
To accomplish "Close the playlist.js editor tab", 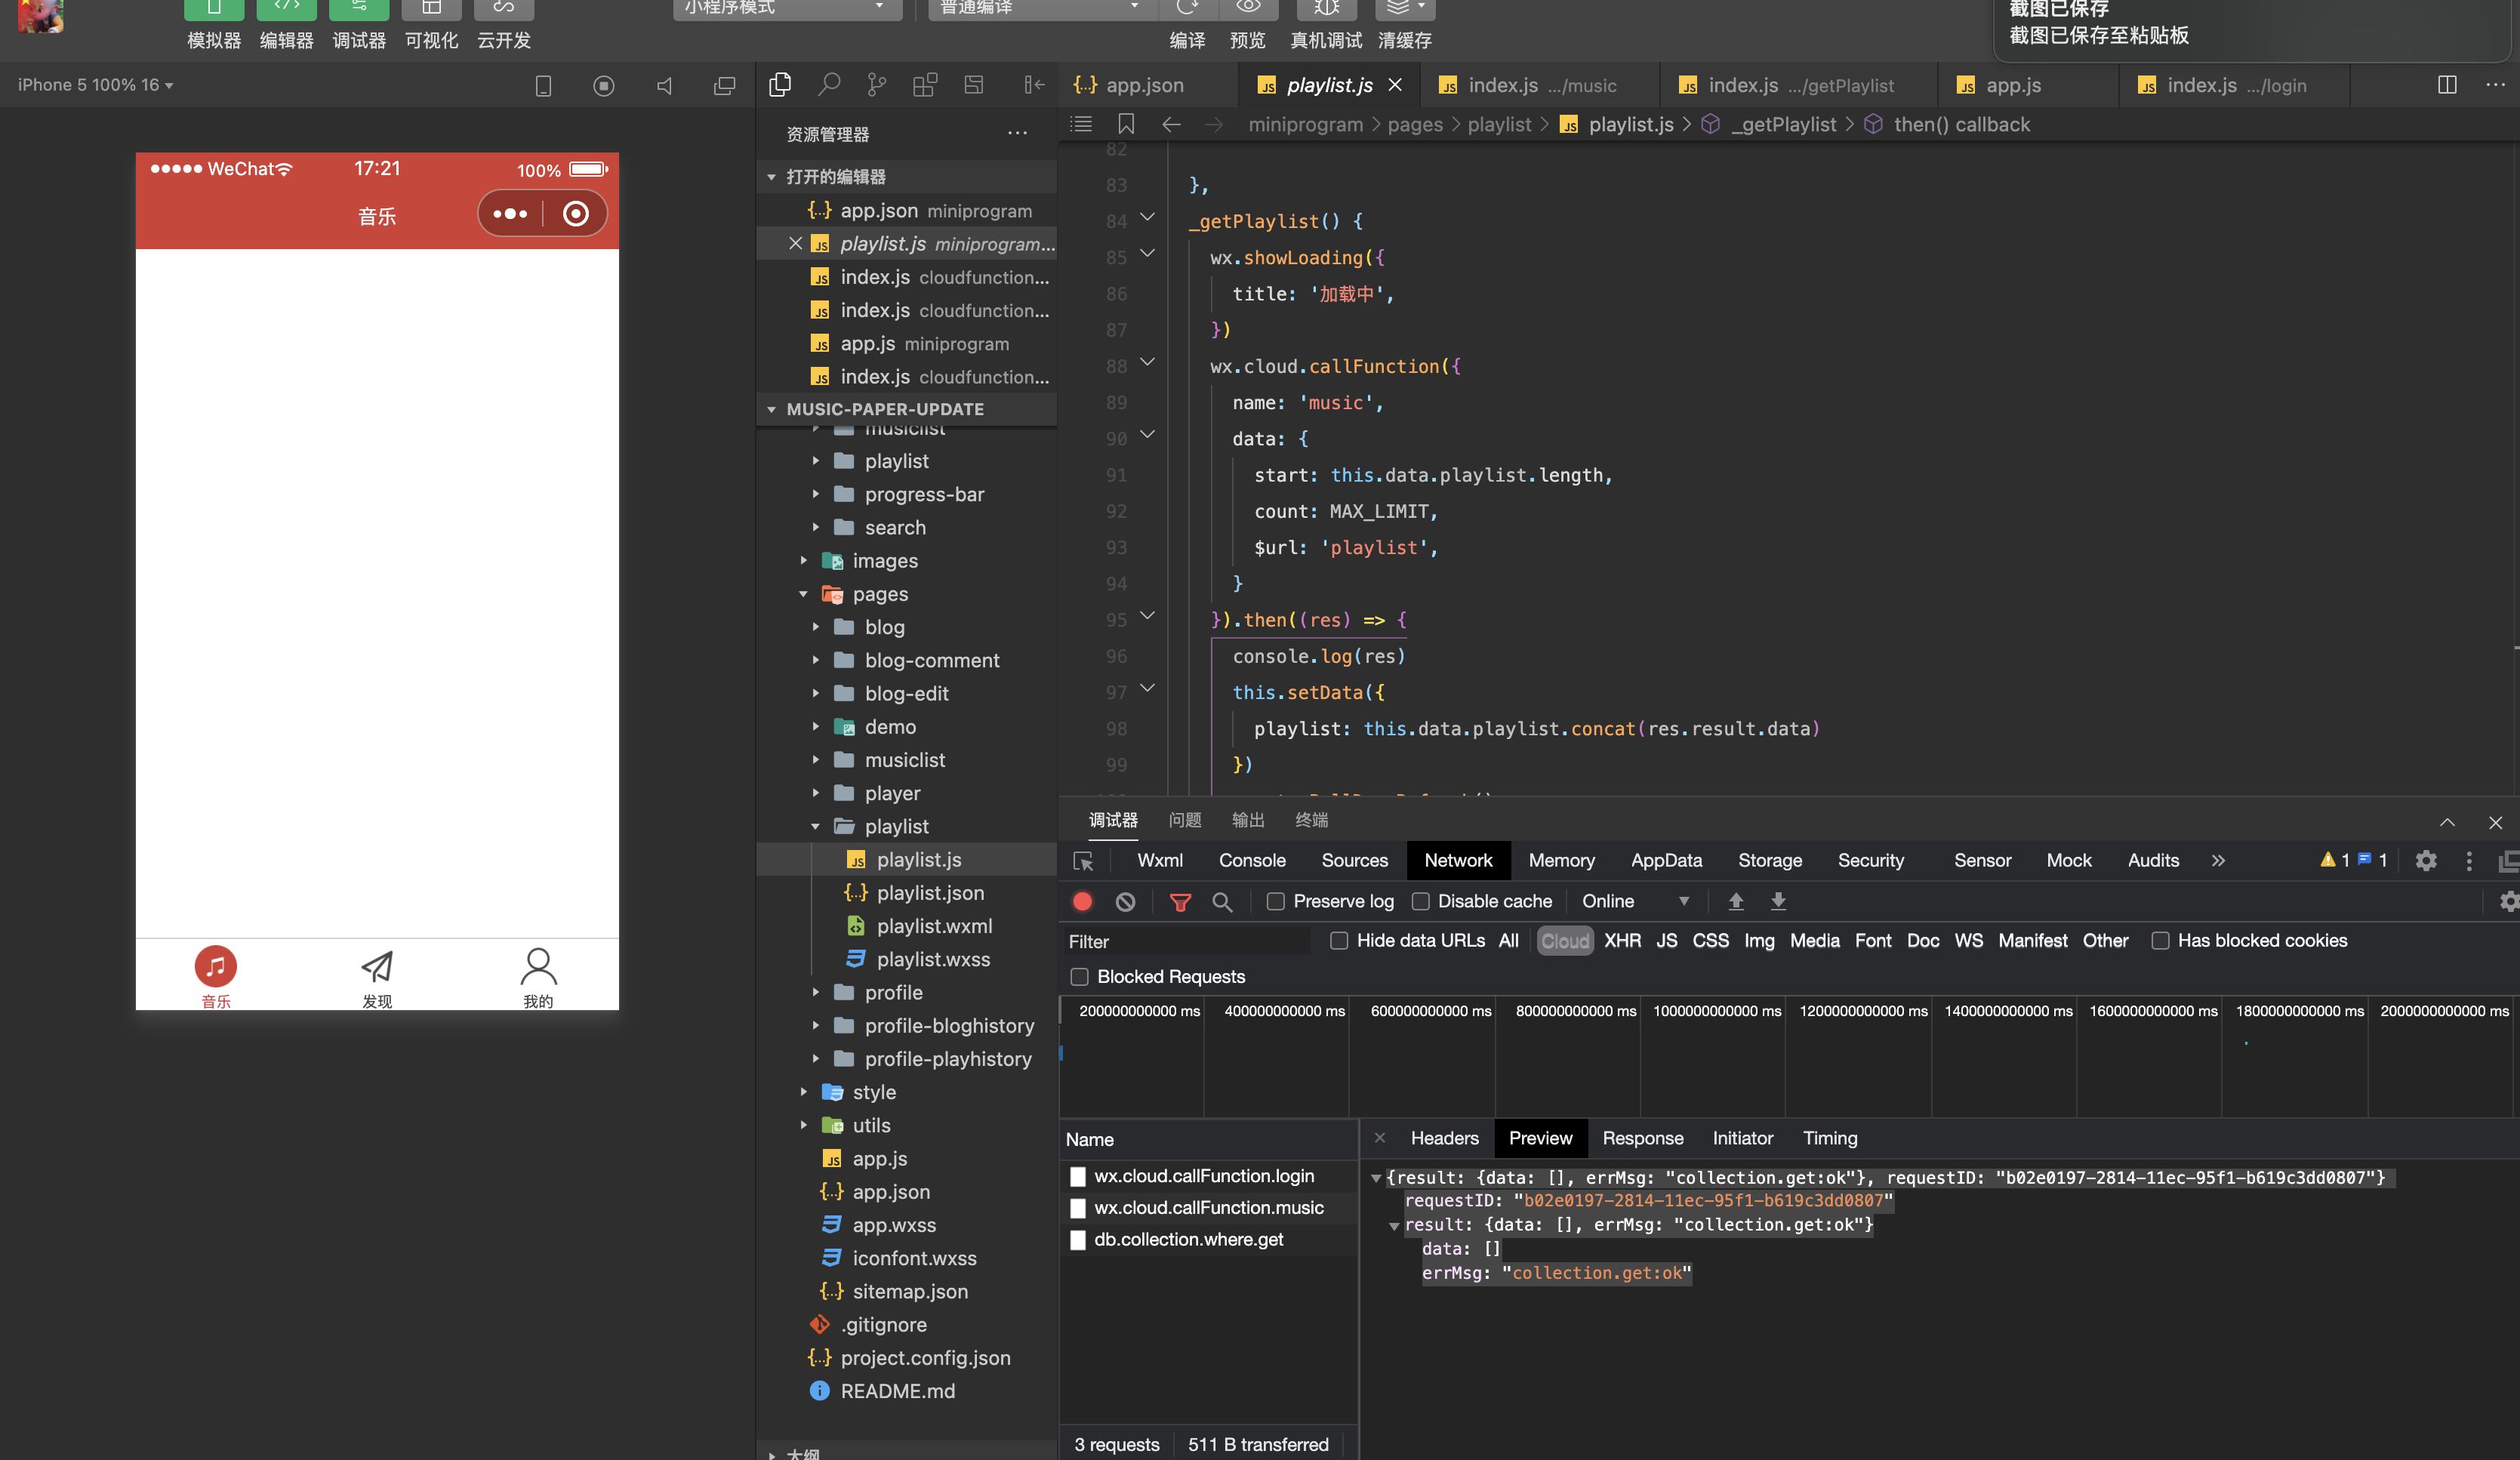I will (x=1395, y=85).
